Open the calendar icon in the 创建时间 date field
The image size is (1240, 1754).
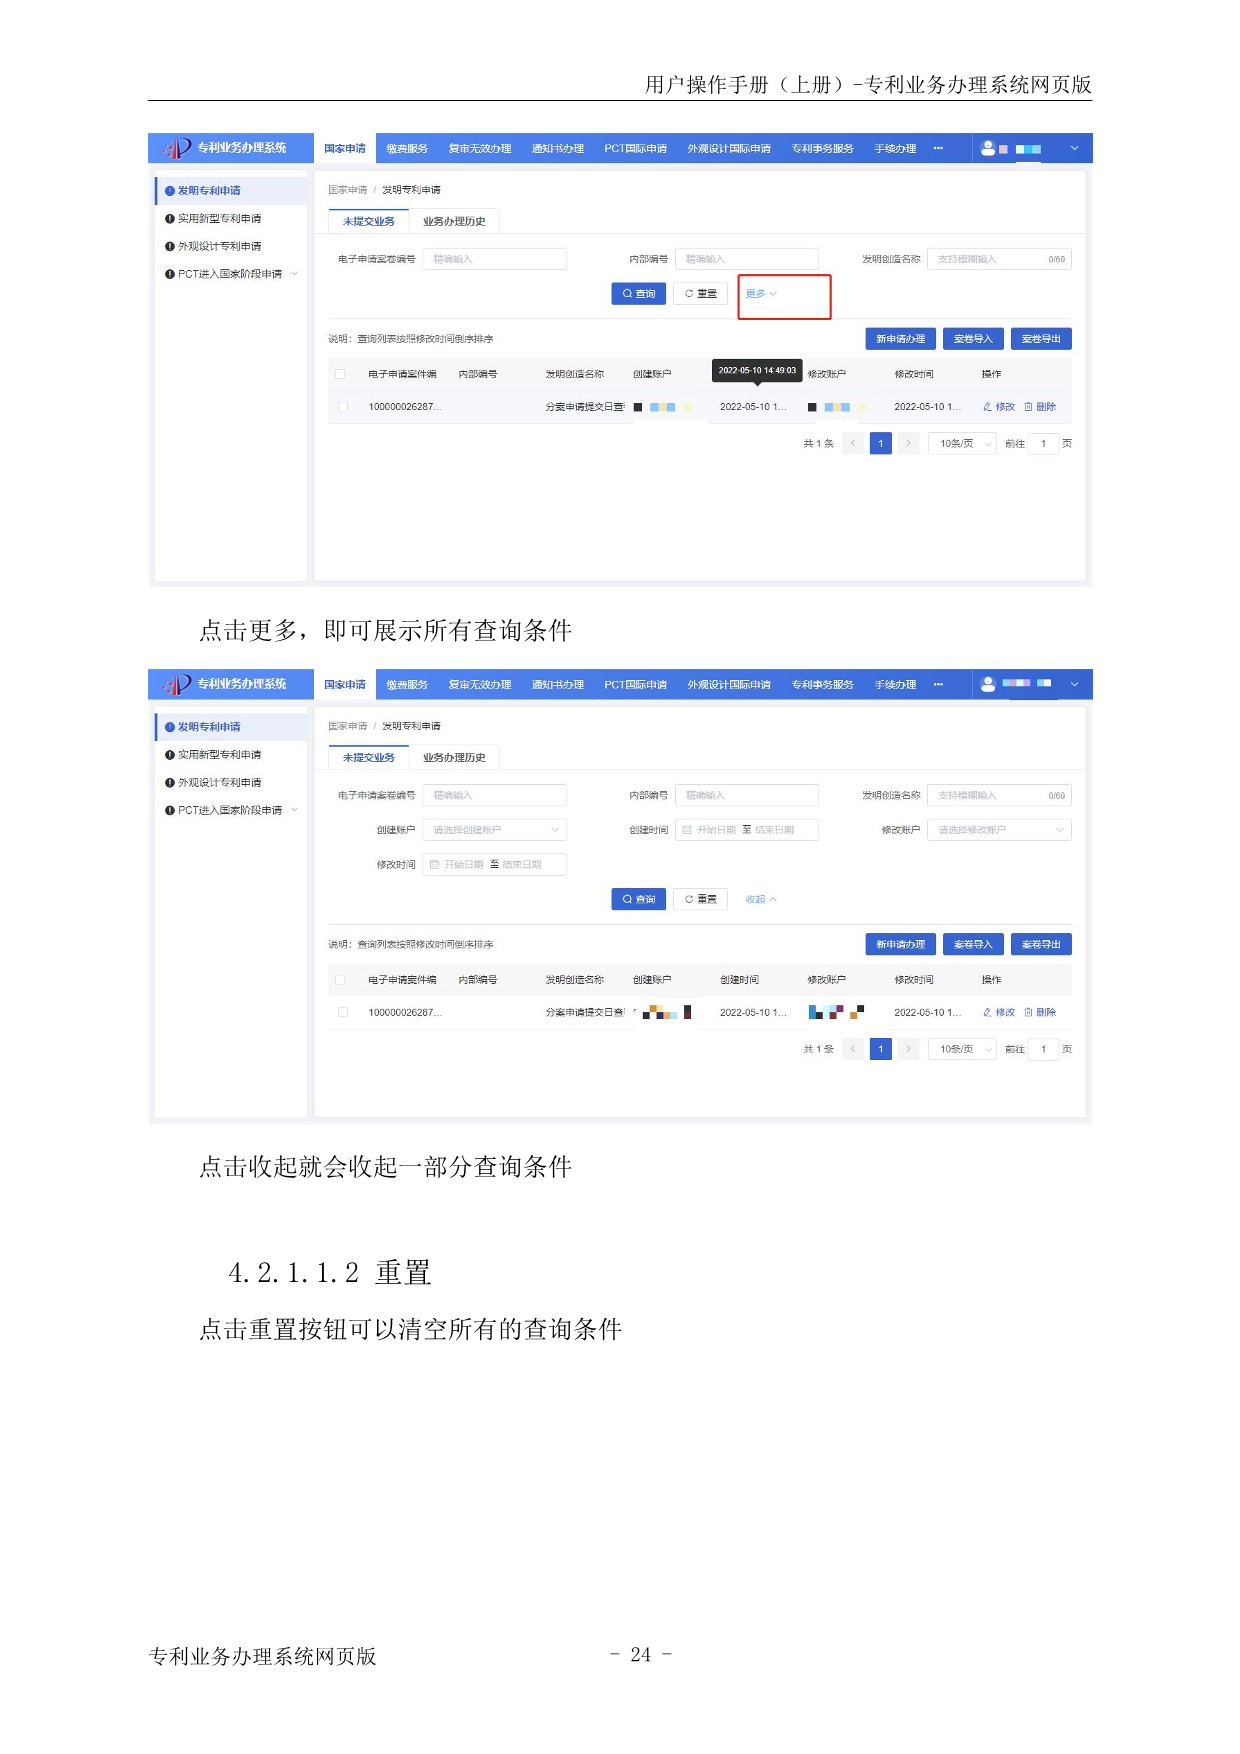pos(687,830)
